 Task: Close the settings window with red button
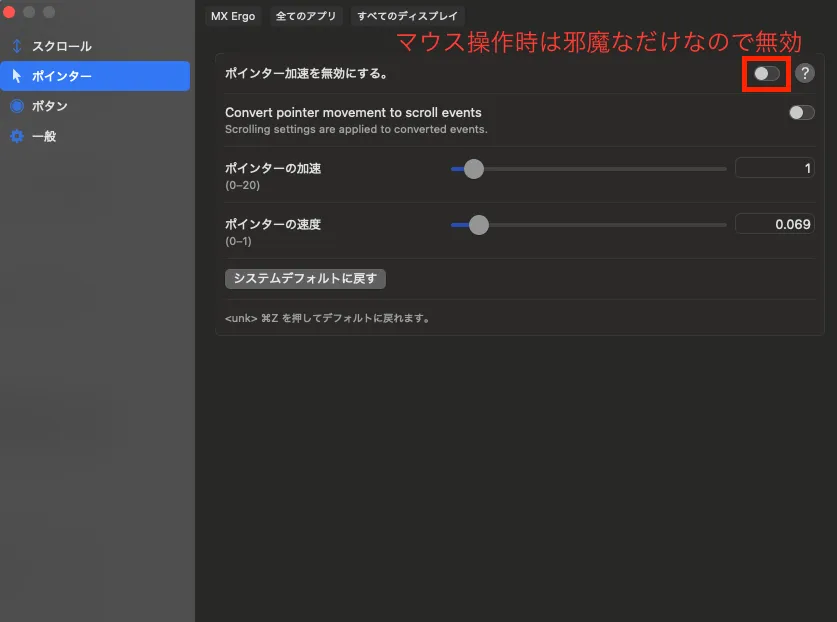pyautogui.click(x=10, y=12)
